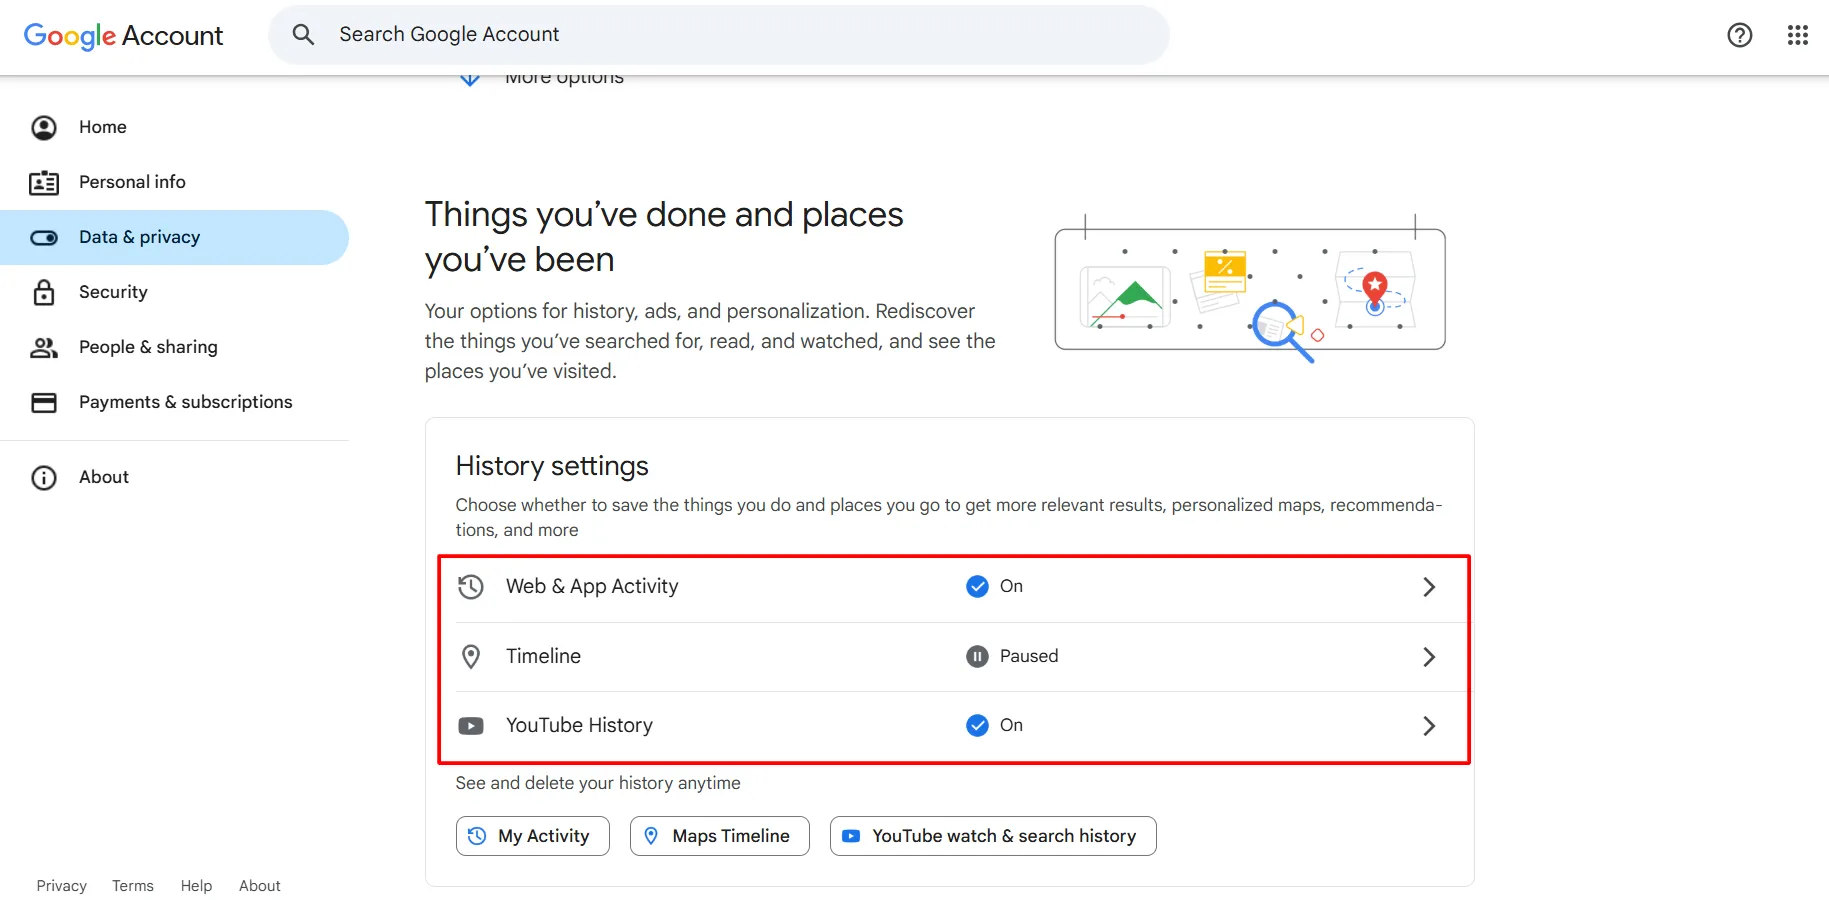Viewport: 1829px width, 909px height.
Task: Open the Google apps grid icon
Action: 1798,35
